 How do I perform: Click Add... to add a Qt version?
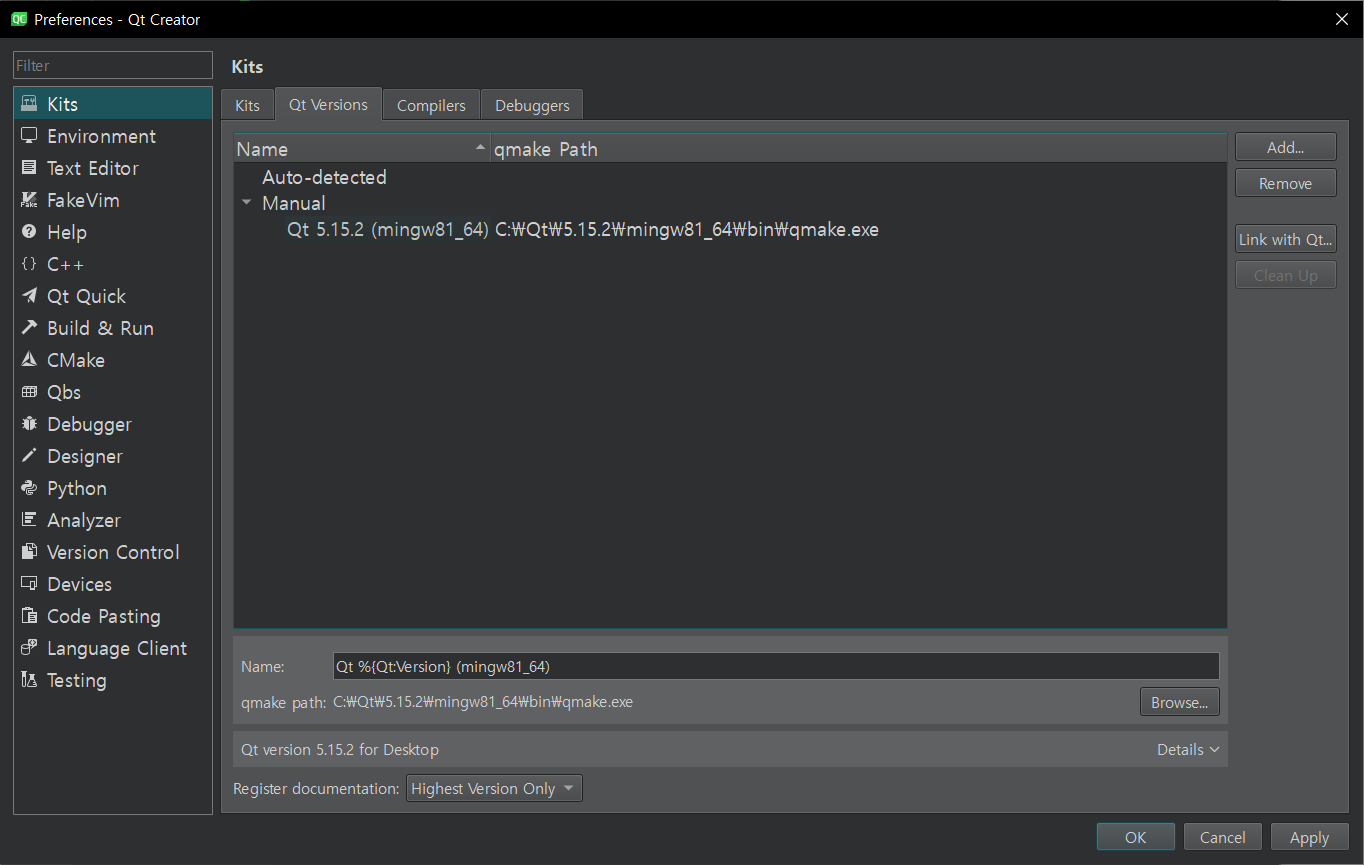1285,147
